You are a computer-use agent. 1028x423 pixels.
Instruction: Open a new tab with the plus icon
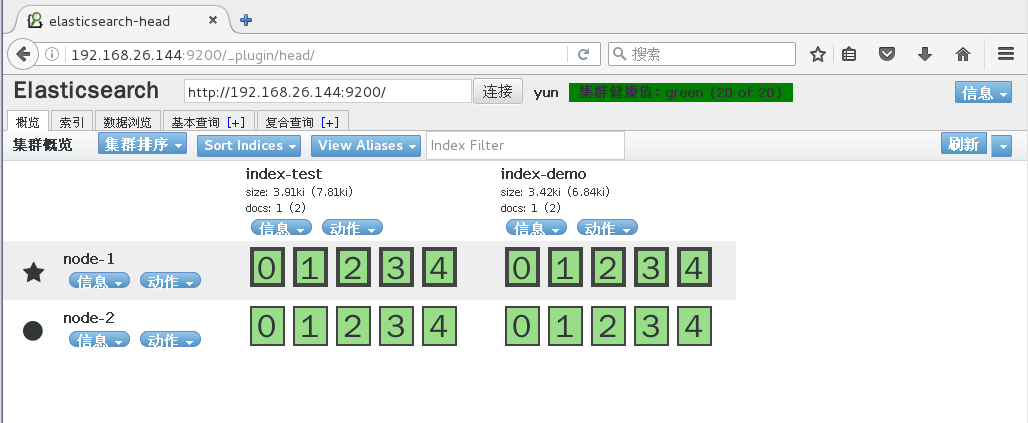click(x=246, y=20)
